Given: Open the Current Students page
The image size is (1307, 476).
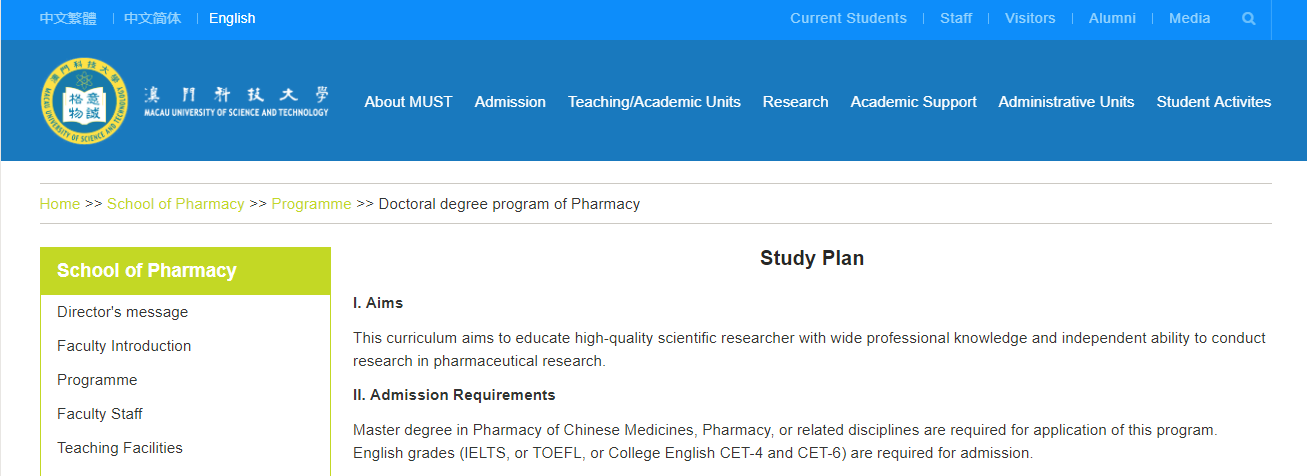Looking at the screenshot, I should click(x=848, y=18).
